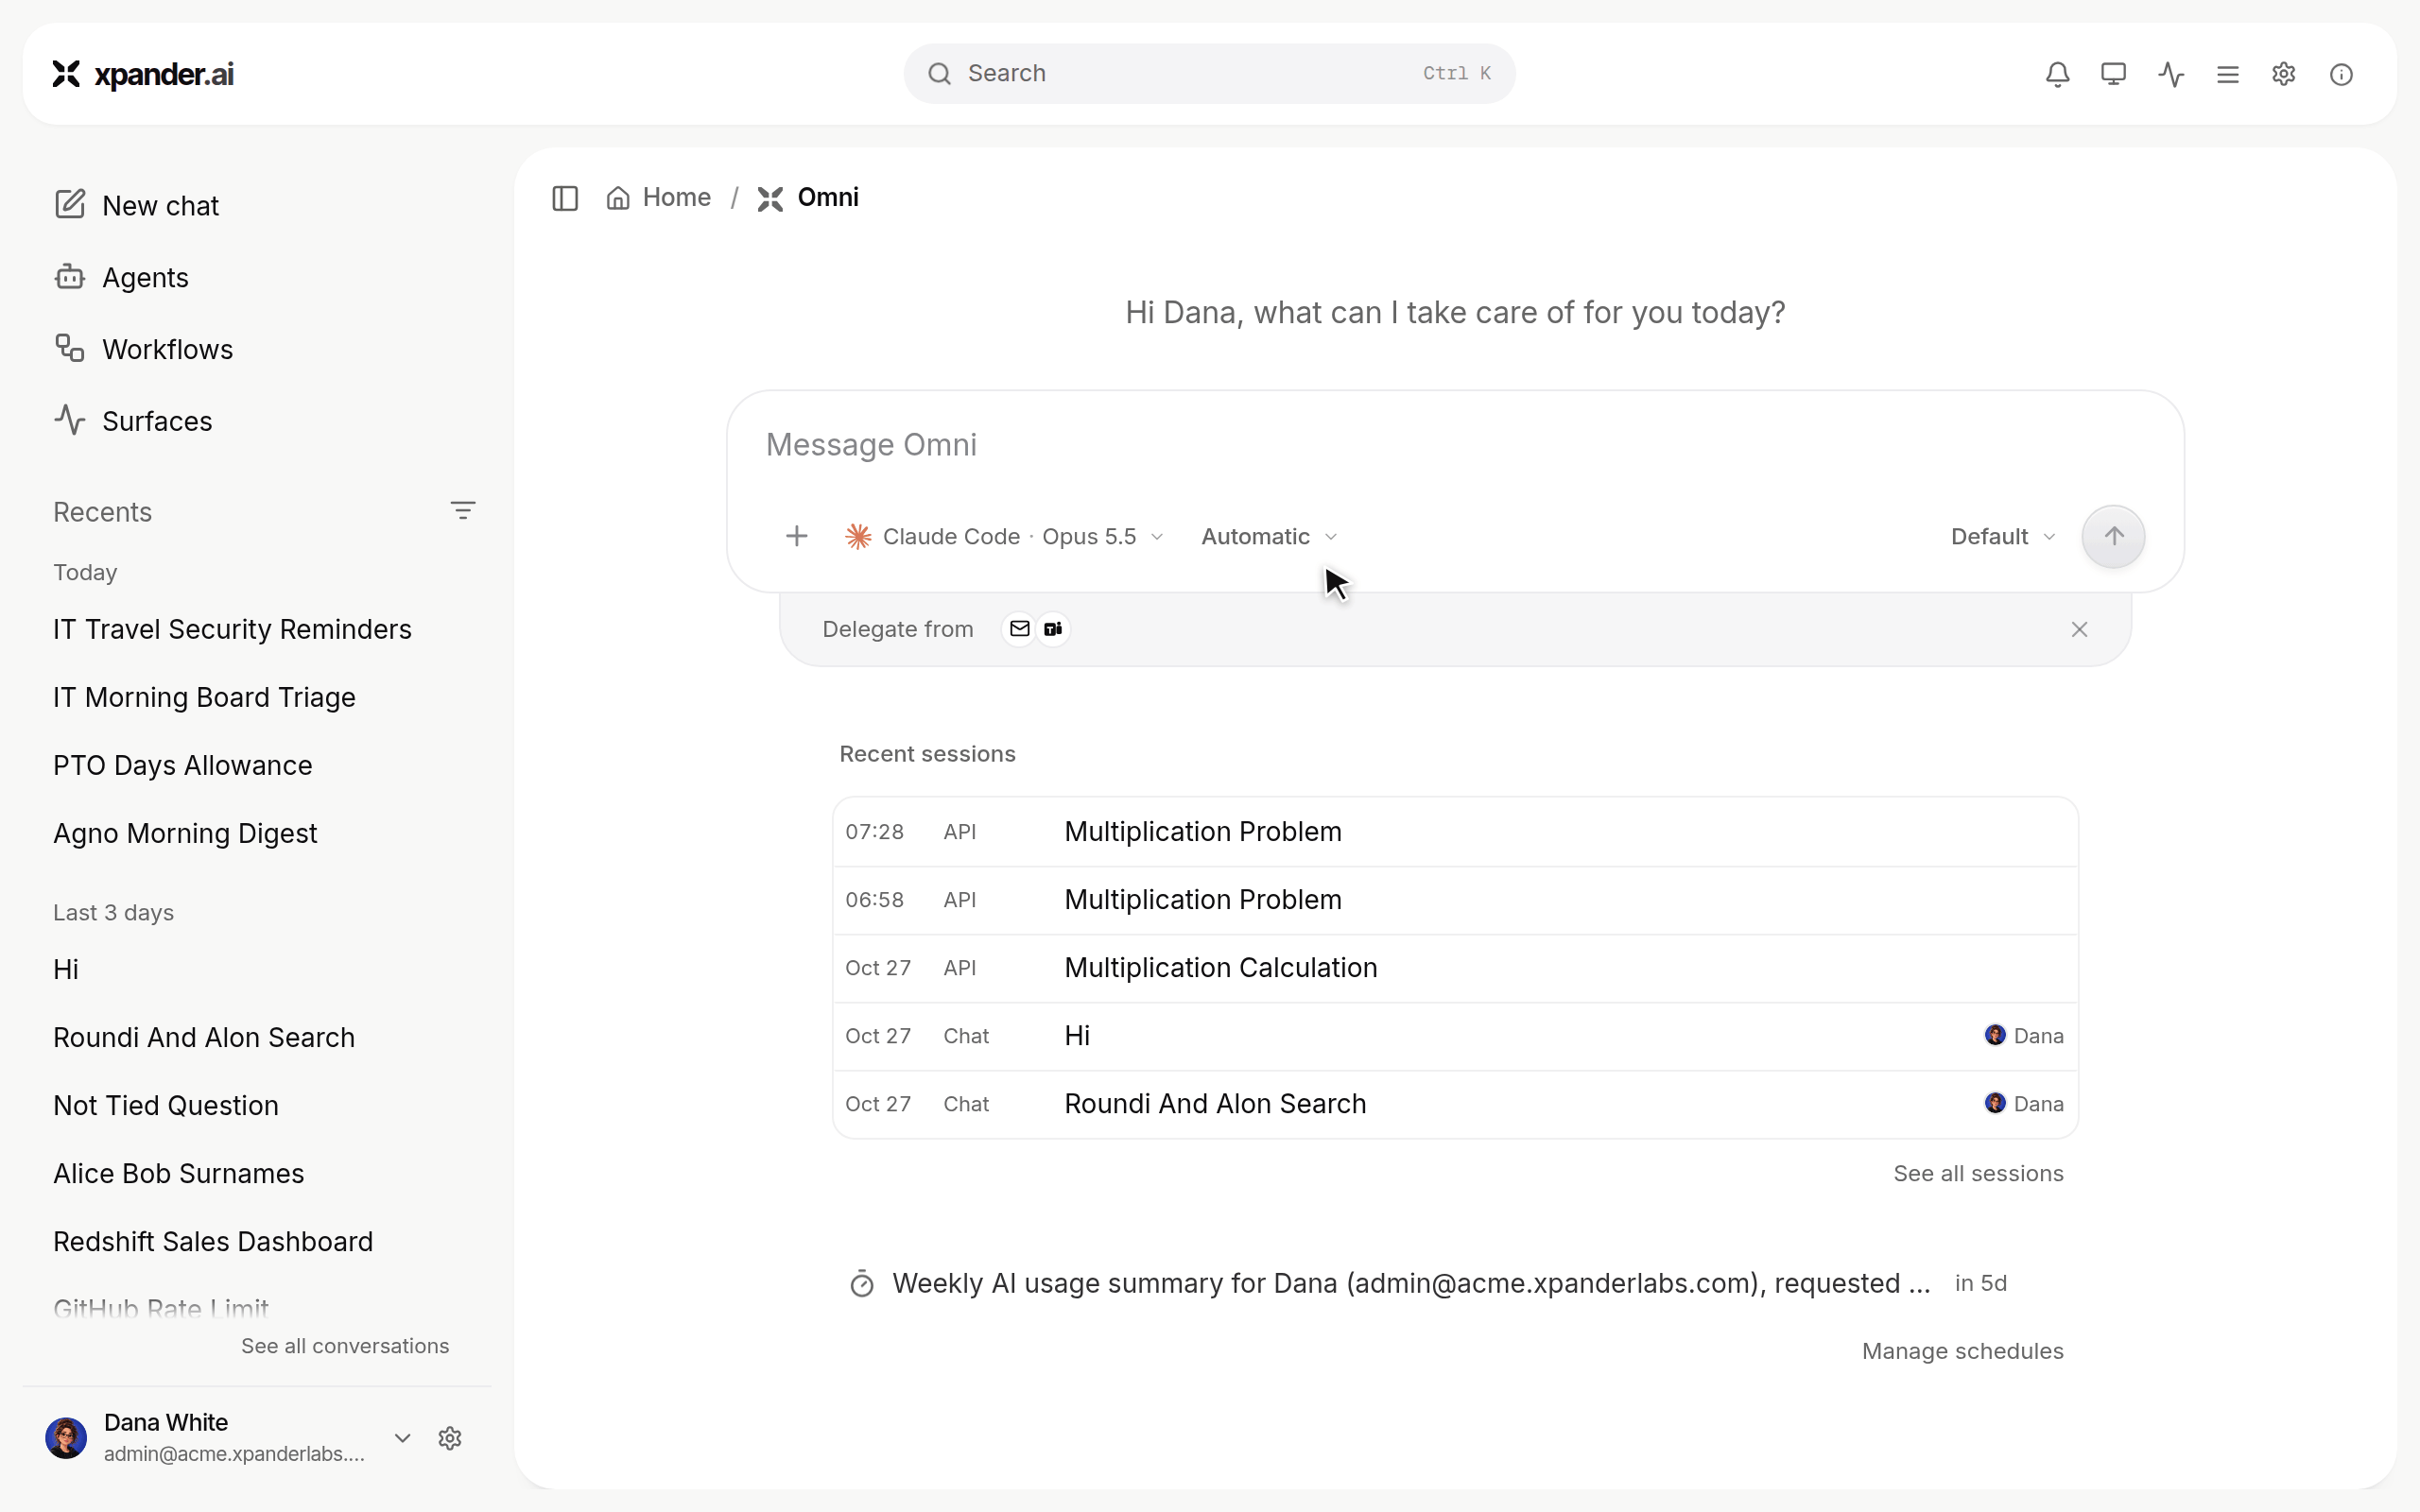Open the Automatic mode dropdown
Image resolution: width=2420 pixels, height=1512 pixels.
pos(1269,537)
